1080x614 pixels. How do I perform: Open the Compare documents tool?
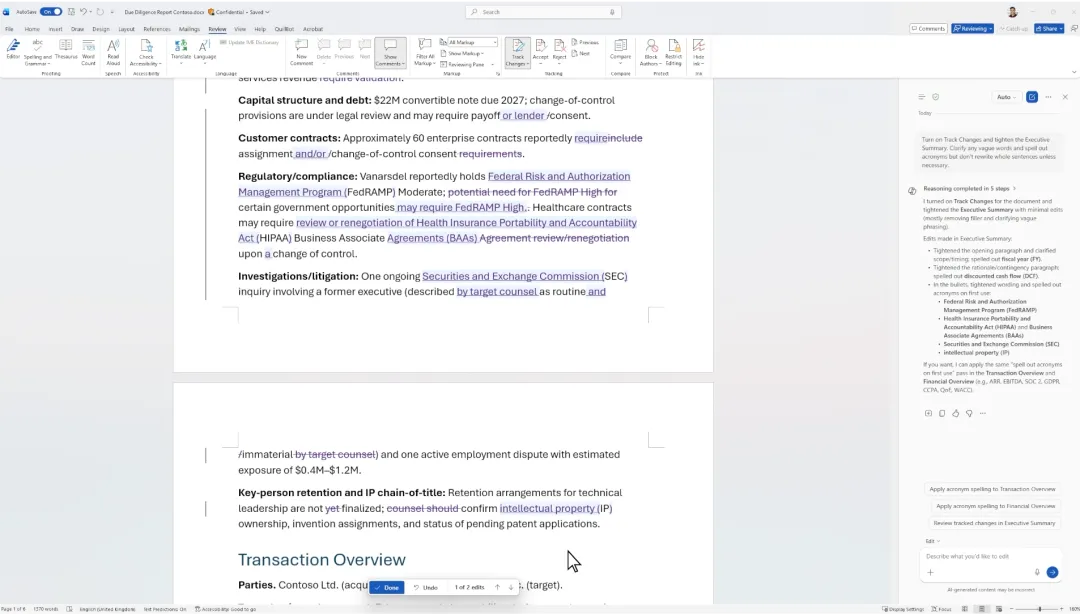point(620,50)
